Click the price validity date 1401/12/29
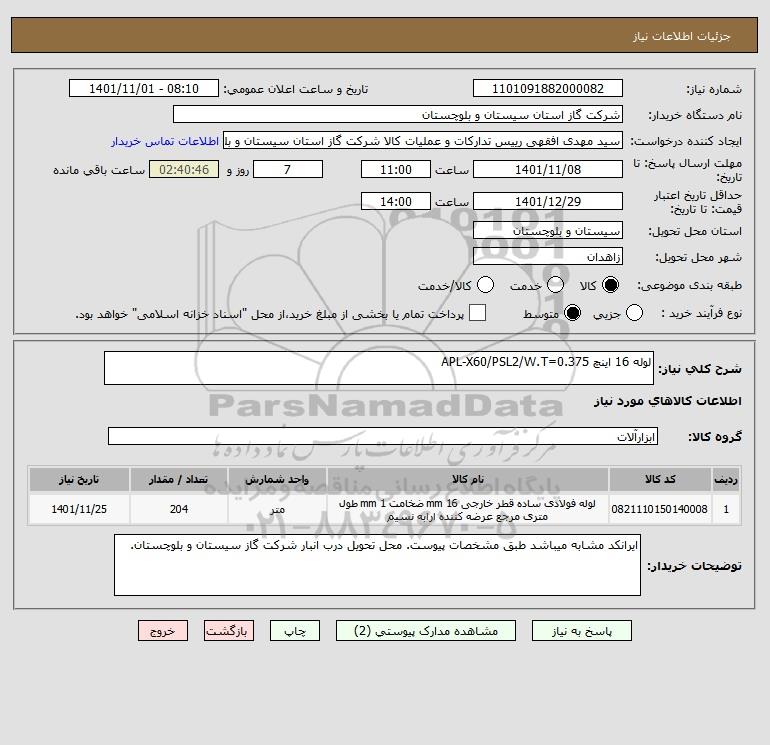The height and width of the screenshot is (745, 770). (x=548, y=201)
